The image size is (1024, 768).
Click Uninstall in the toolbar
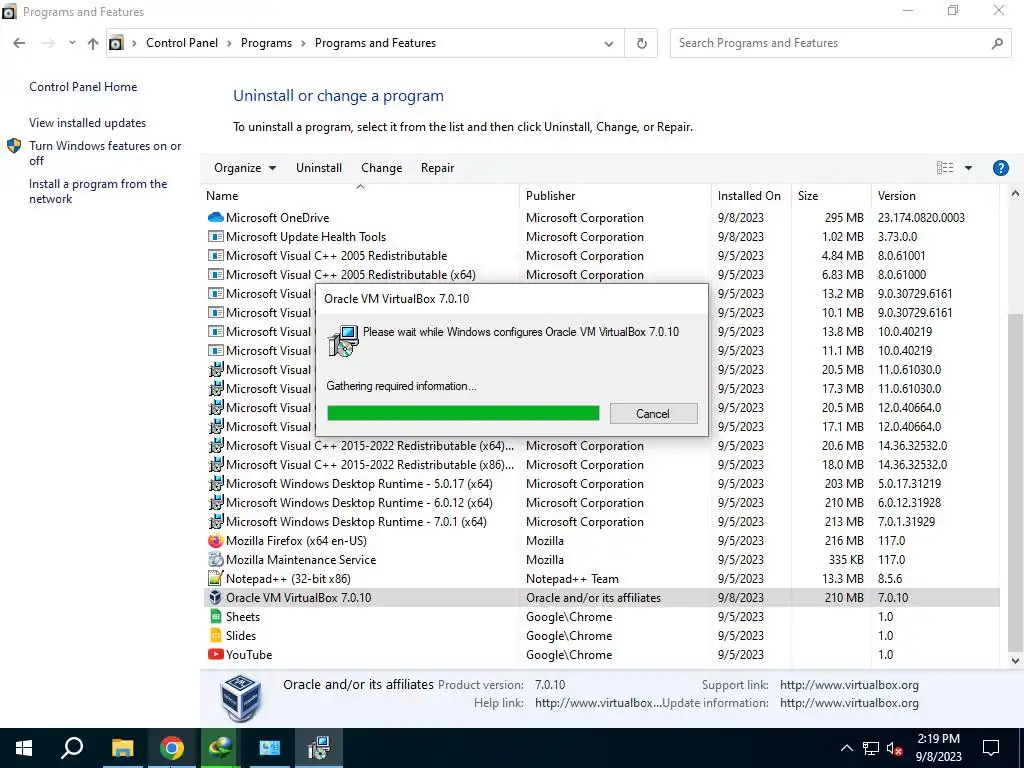319,168
